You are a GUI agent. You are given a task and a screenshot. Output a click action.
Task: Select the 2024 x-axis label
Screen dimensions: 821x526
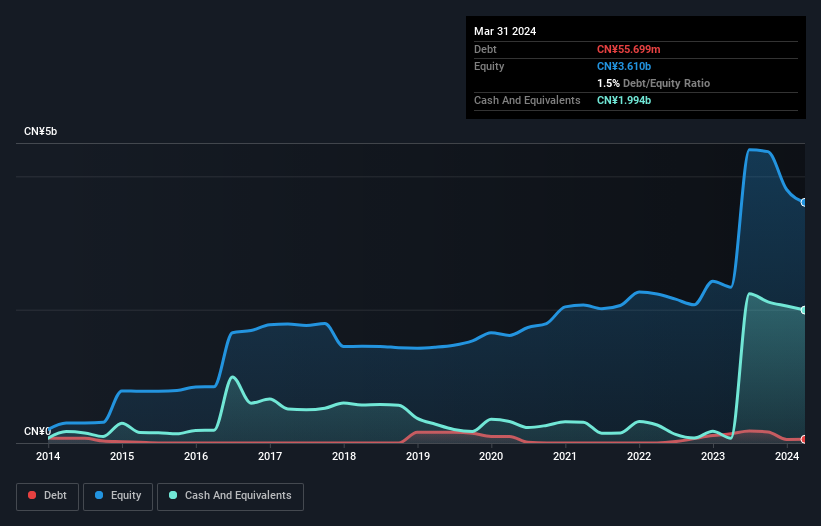tap(786, 456)
